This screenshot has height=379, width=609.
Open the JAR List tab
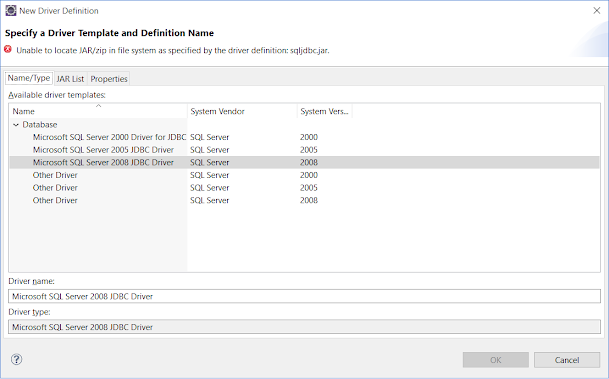[70, 79]
